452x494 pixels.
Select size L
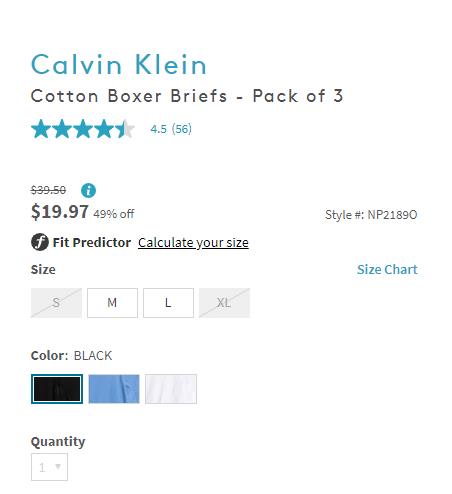(x=168, y=303)
